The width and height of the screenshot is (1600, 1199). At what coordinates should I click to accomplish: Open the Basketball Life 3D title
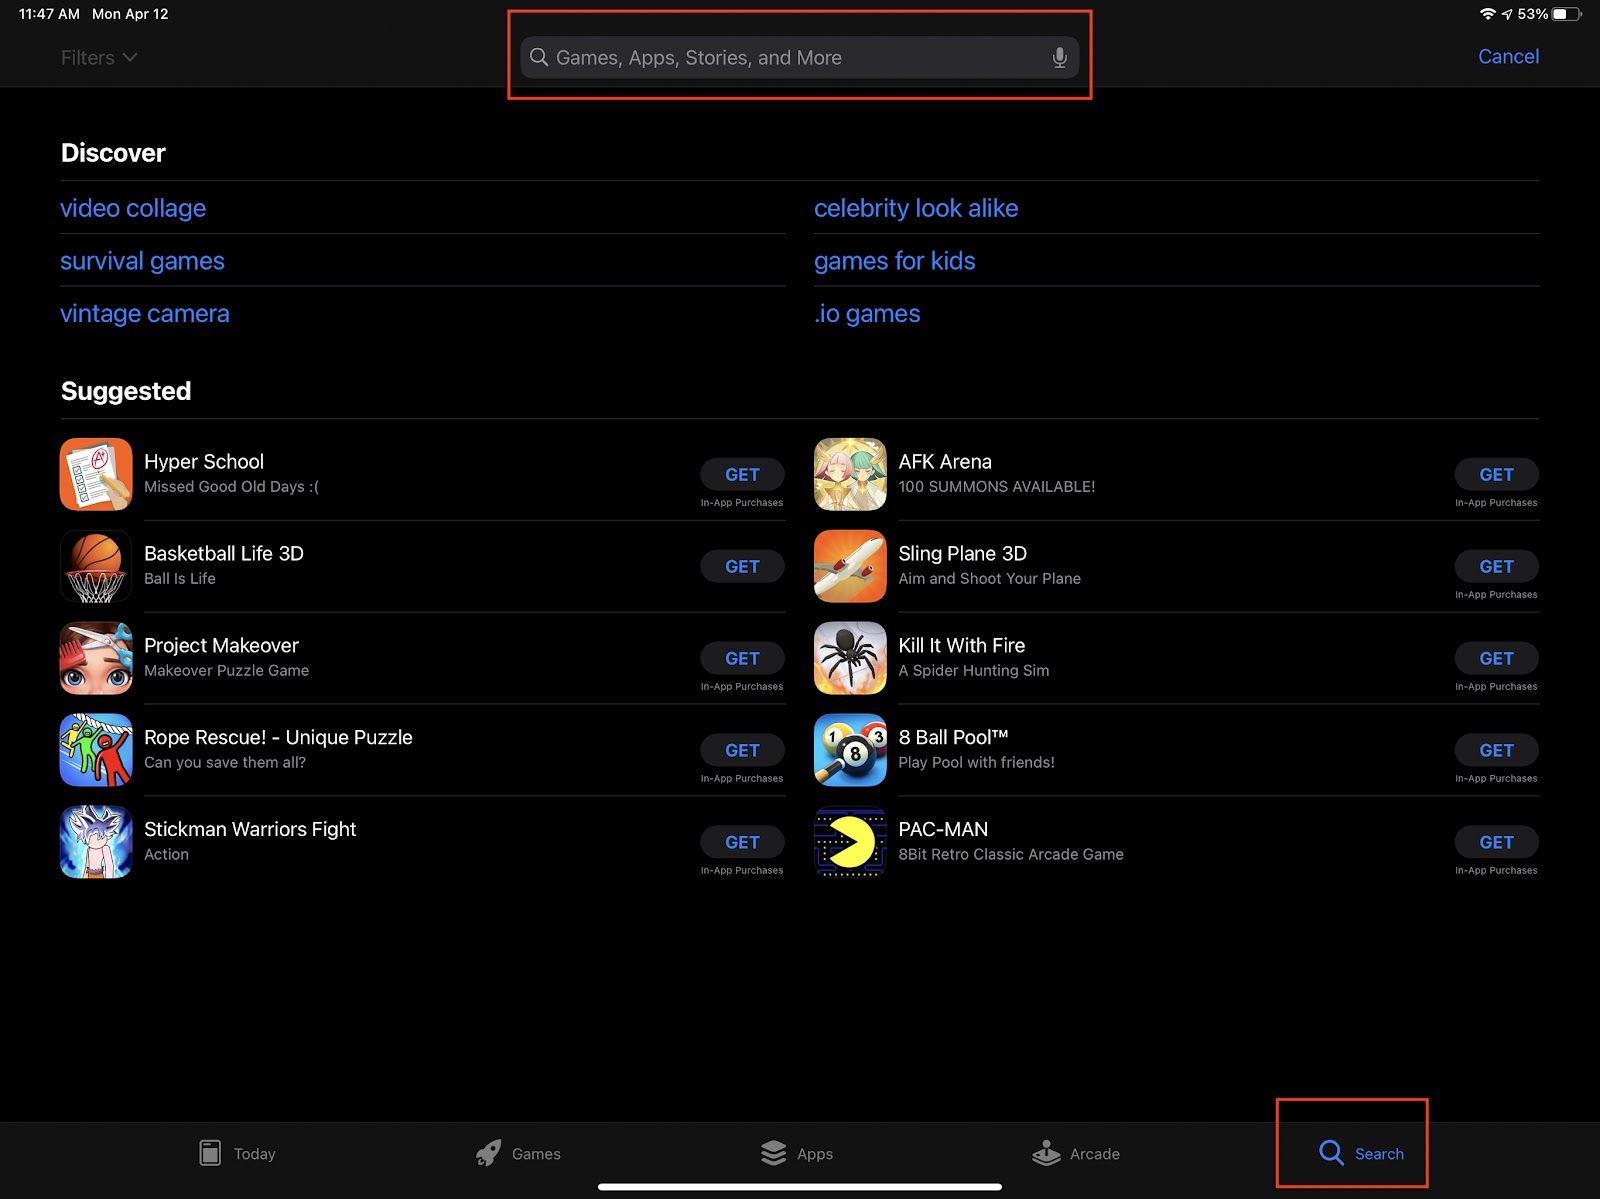[x=224, y=554]
